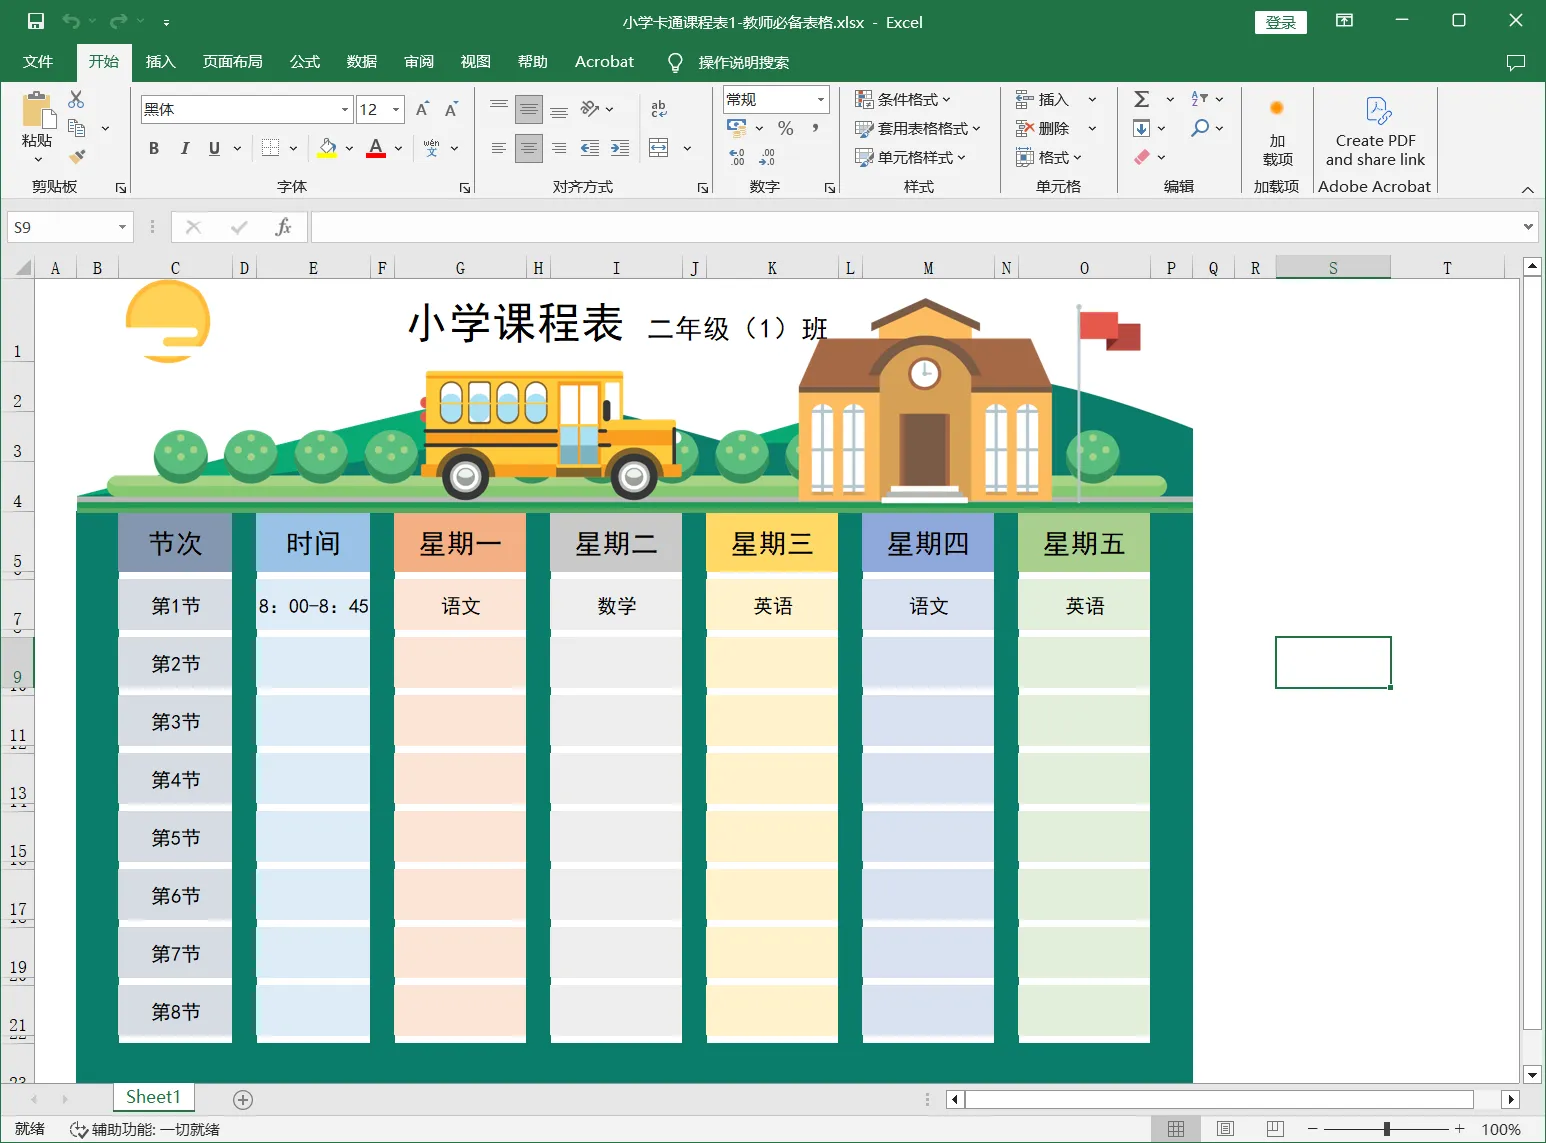Open the Name Box dropdown arrow
This screenshot has height=1143, width=1546.
click(x=123, y=227)
